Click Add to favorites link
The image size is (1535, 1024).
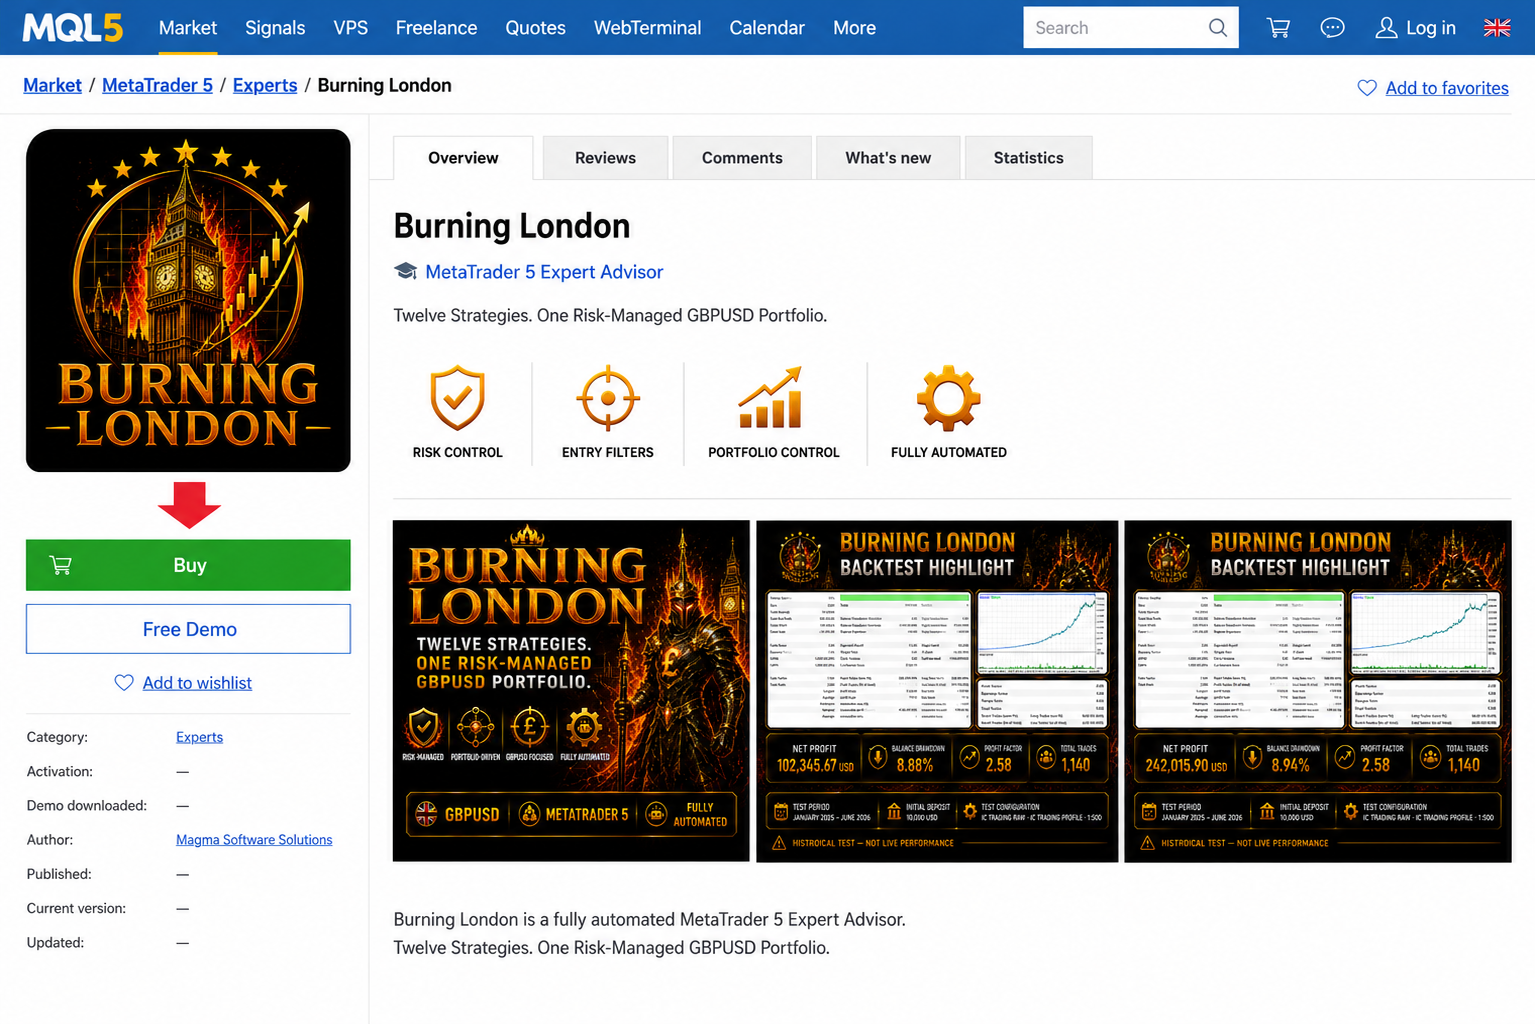(x=1447, y=88)
